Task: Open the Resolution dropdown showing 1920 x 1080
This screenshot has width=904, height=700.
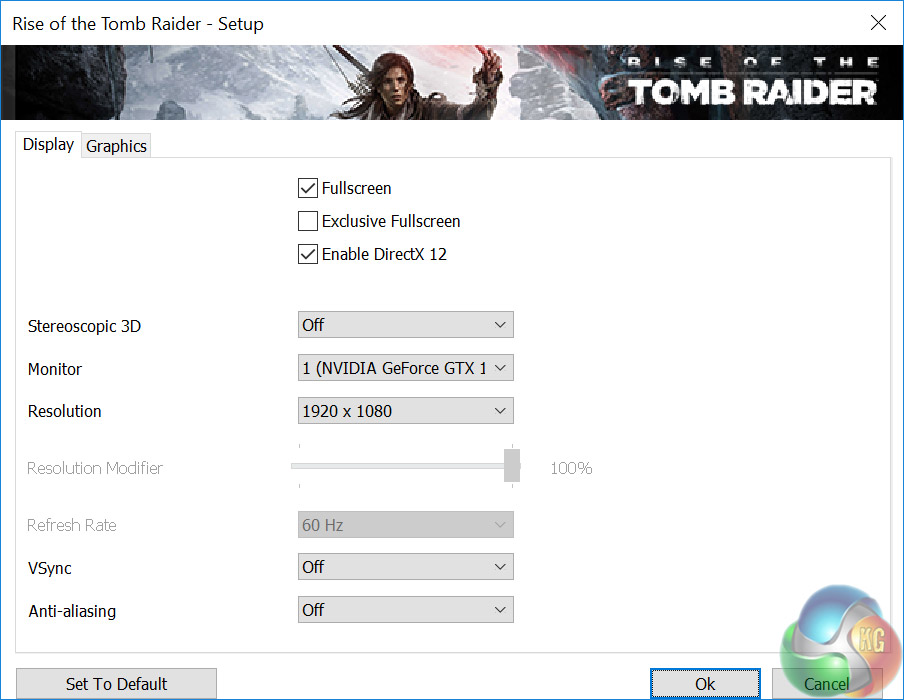Action: [x=405, y=411]
